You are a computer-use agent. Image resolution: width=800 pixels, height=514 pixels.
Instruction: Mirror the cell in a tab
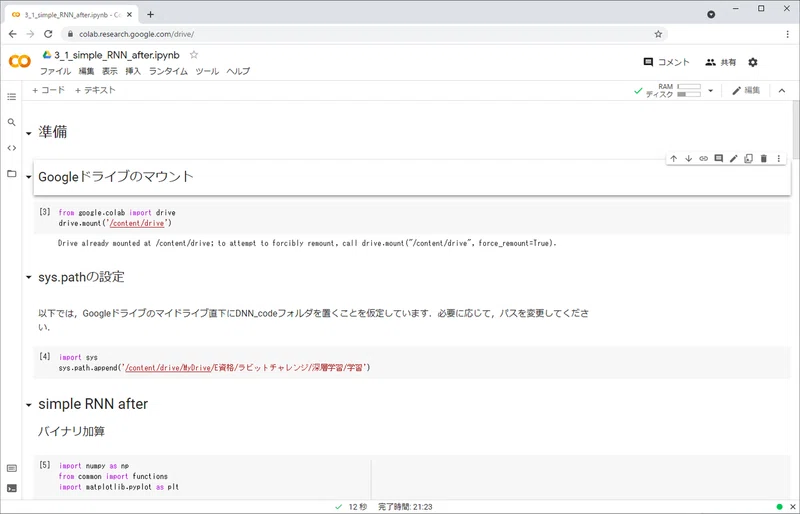point(748,159)
